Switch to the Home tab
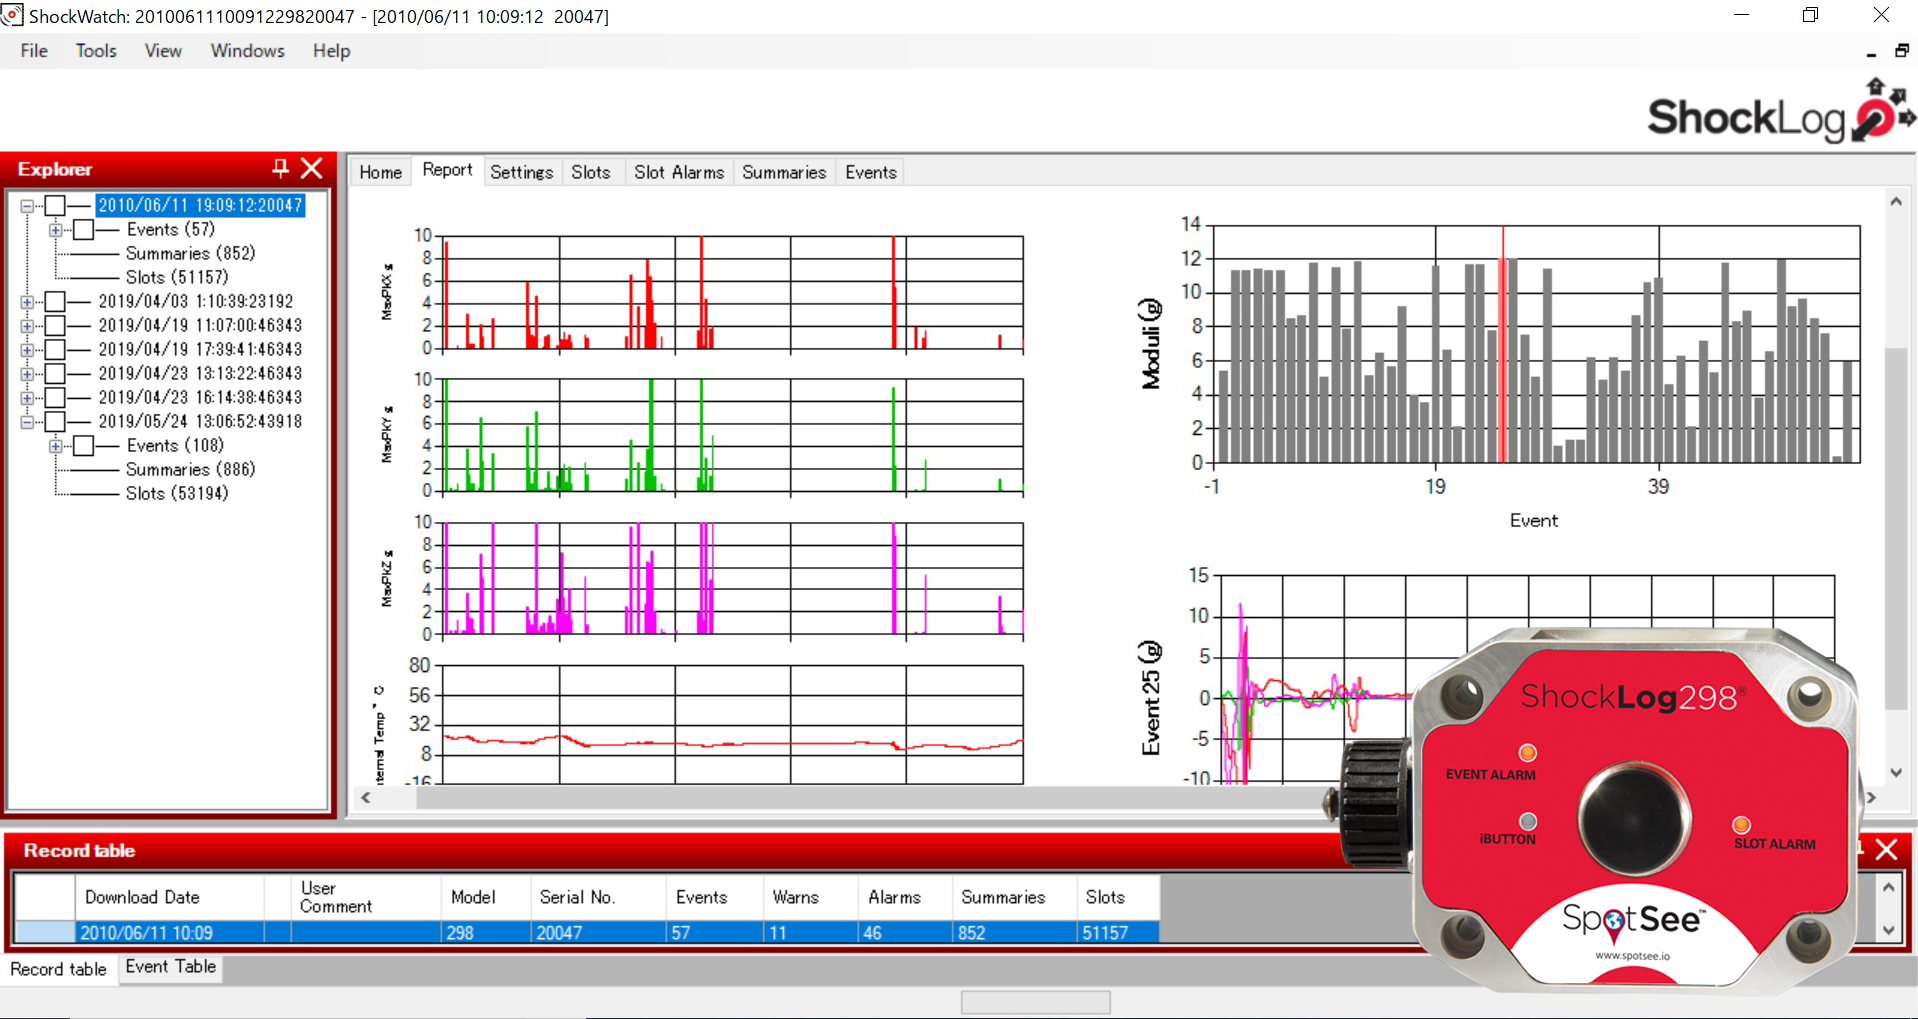The width and height of the screenshot is (1918, 1019). click(x=380, y=172)
